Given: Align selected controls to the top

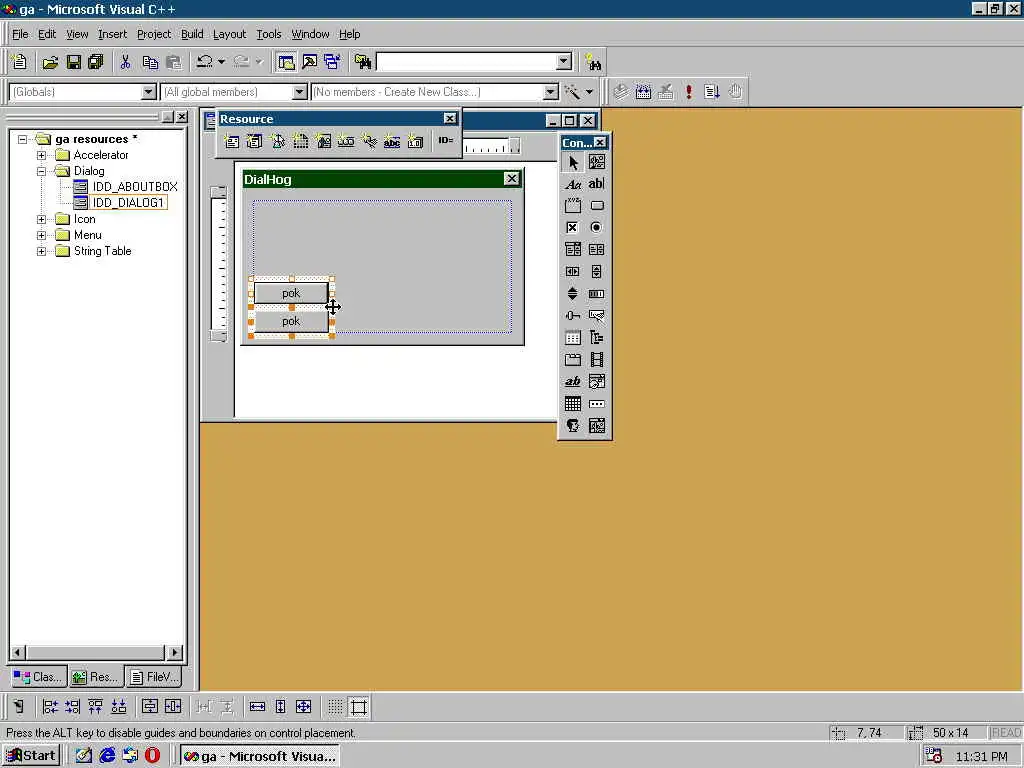Looking at the screenshot, I should click(95, 707).
